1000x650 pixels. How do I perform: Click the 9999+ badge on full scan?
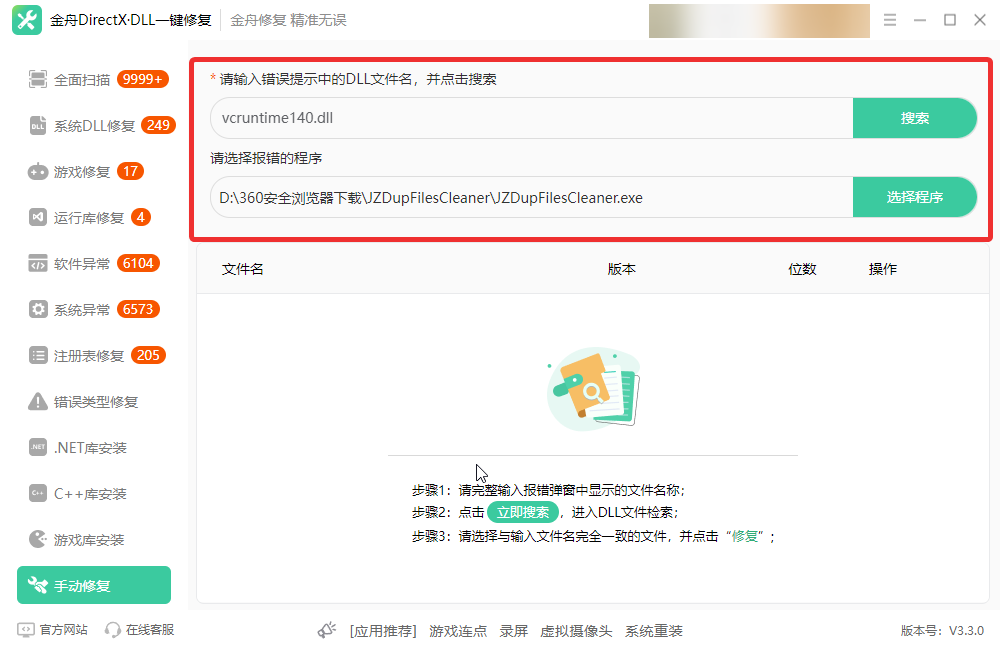point(143,79)
